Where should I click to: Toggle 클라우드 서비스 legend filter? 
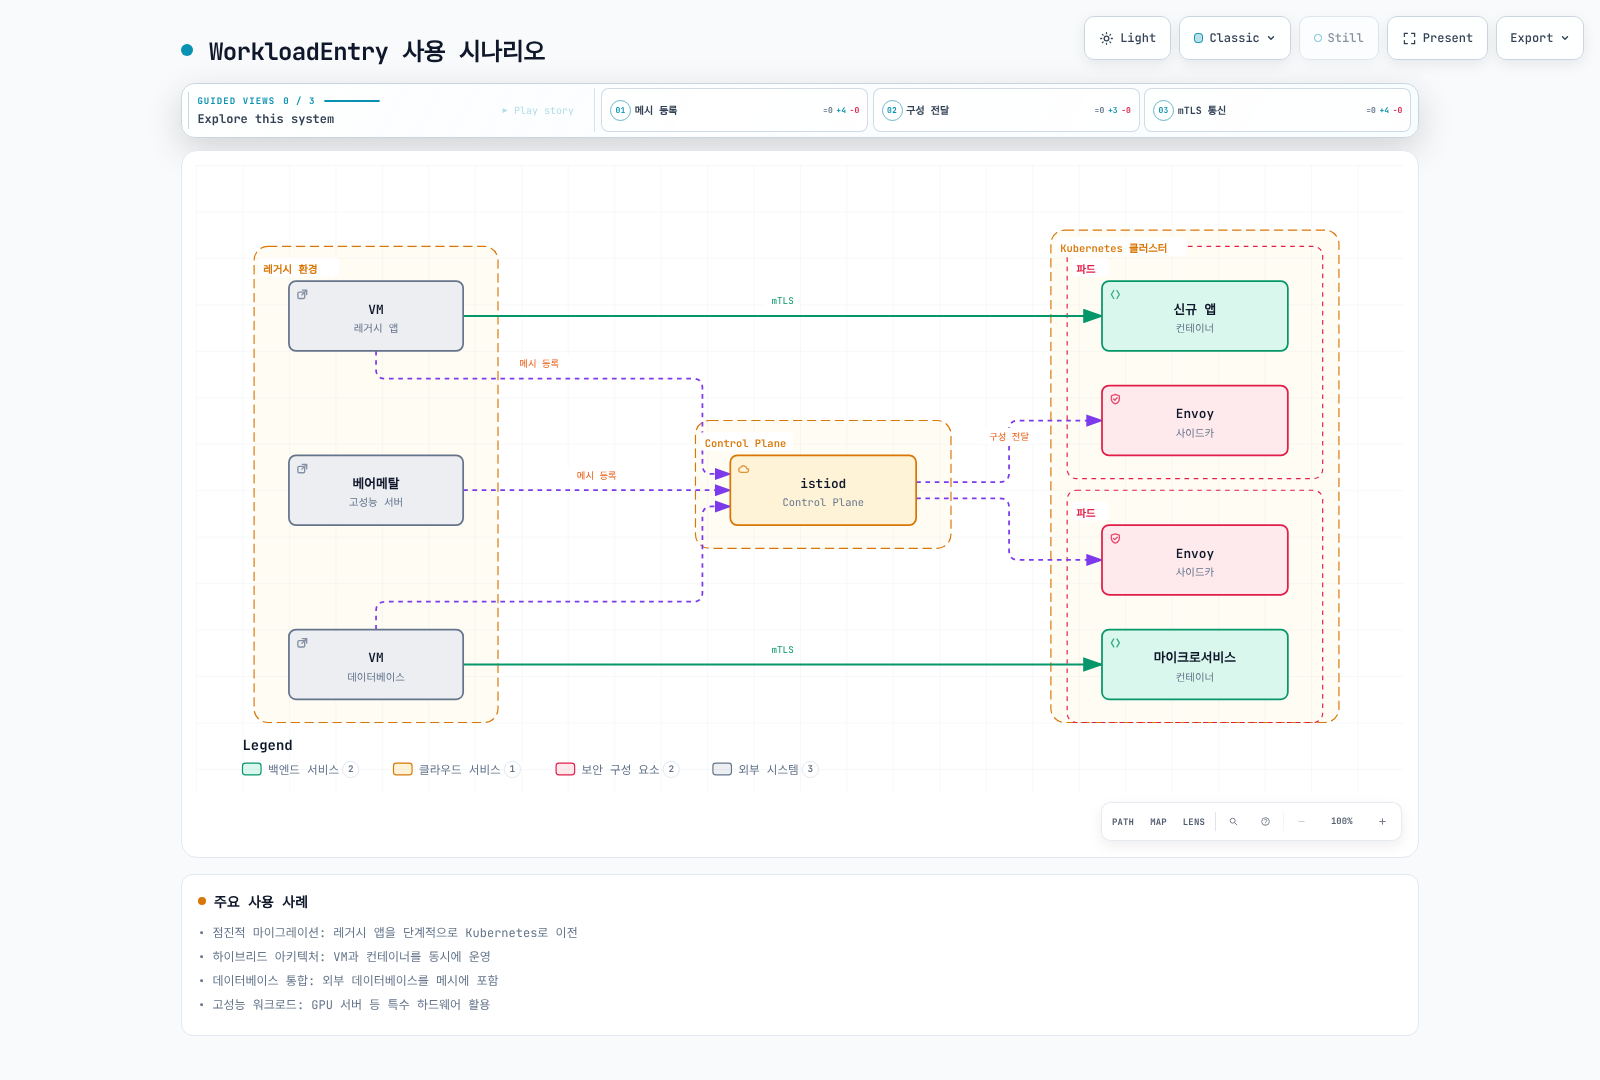[457, 769]
